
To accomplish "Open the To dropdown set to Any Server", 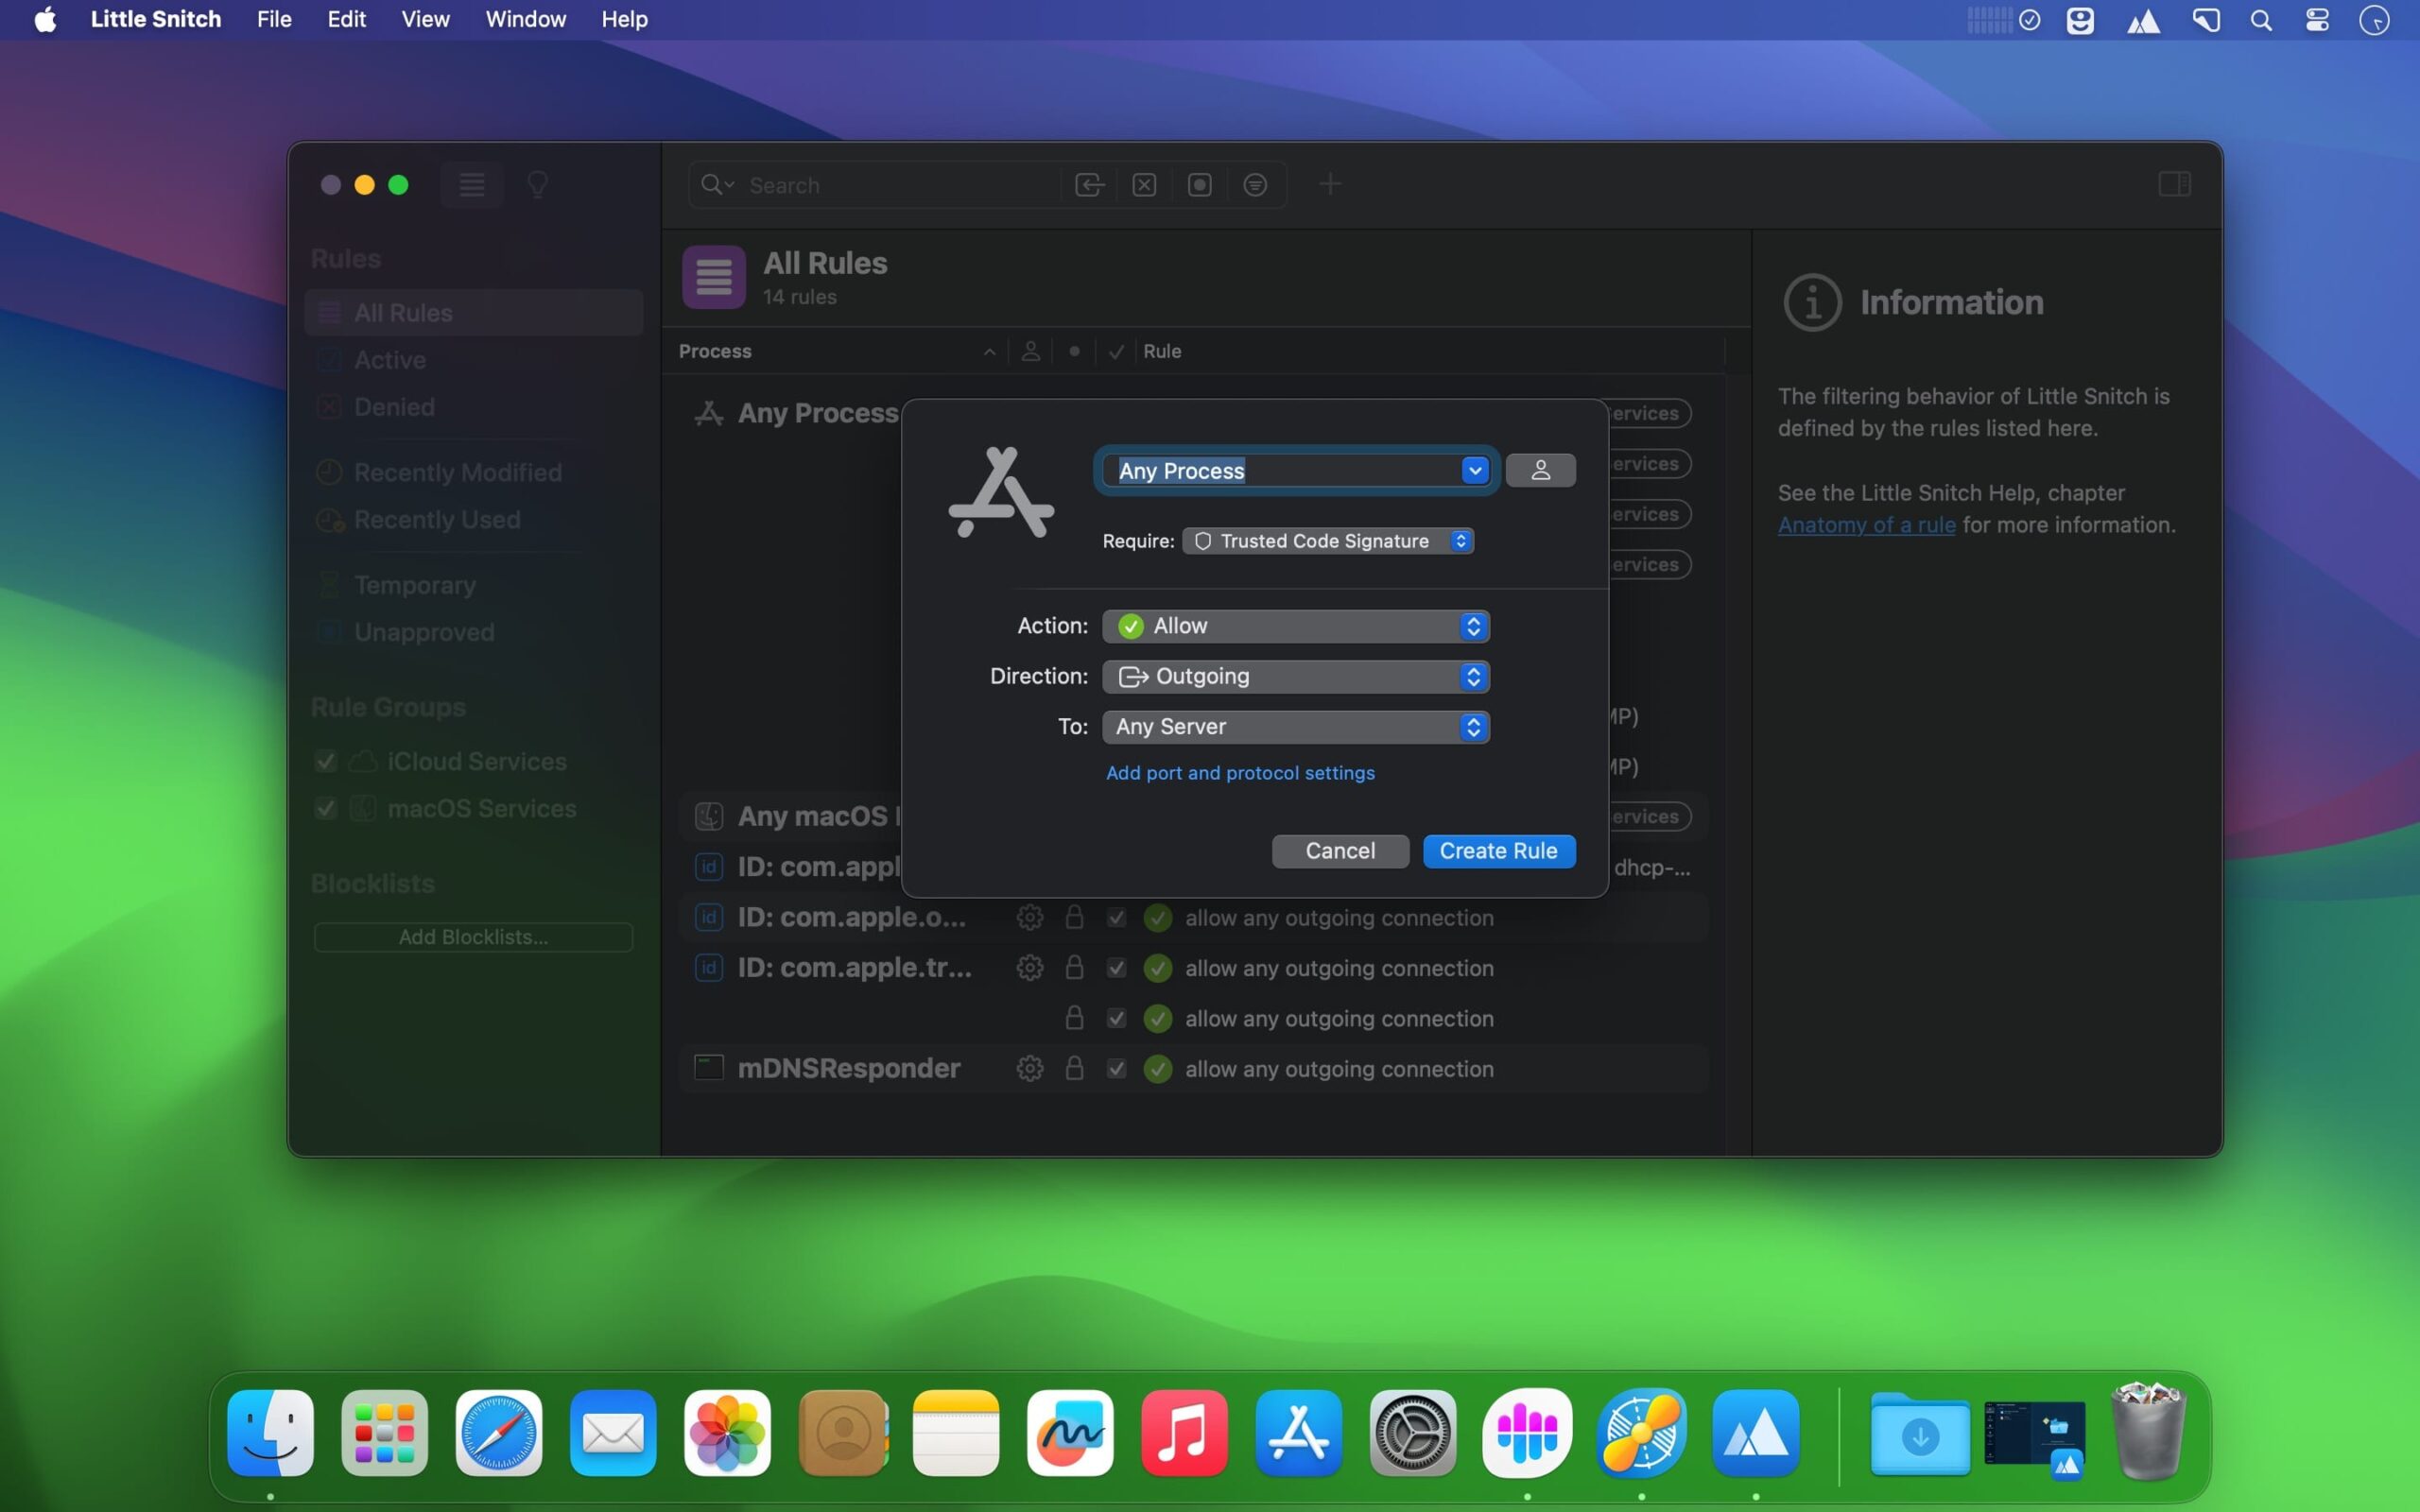I will pos(1295,727).
